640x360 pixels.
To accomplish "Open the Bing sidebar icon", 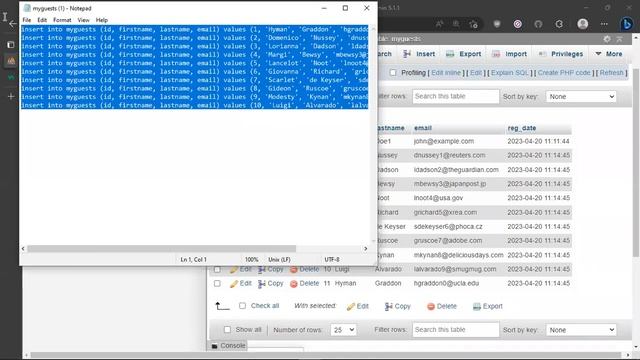I will click(x=627, y=24).
